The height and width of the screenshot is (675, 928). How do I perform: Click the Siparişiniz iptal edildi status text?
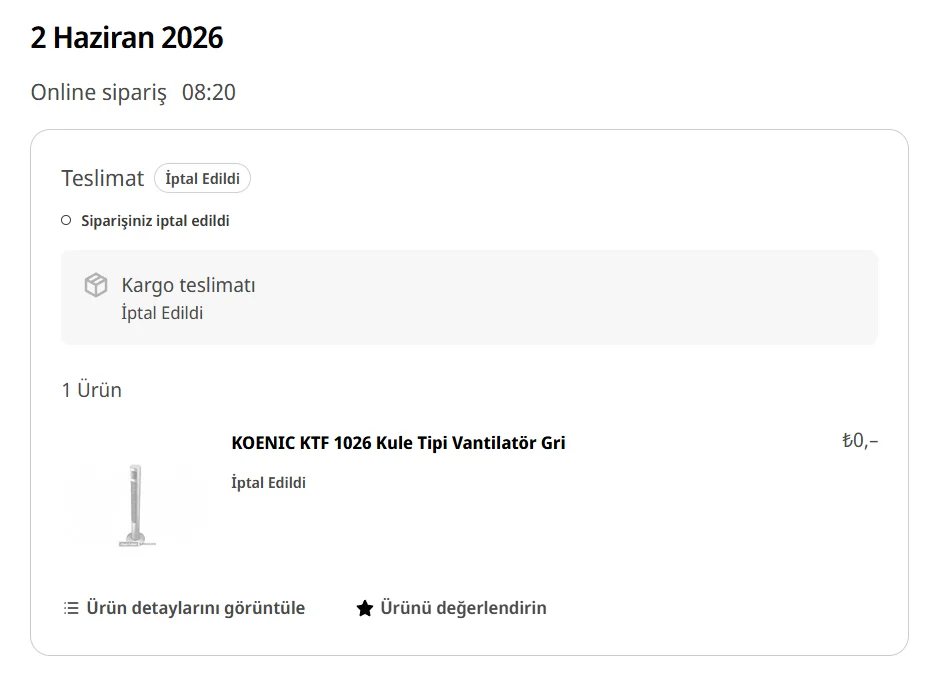coord(155,221)
